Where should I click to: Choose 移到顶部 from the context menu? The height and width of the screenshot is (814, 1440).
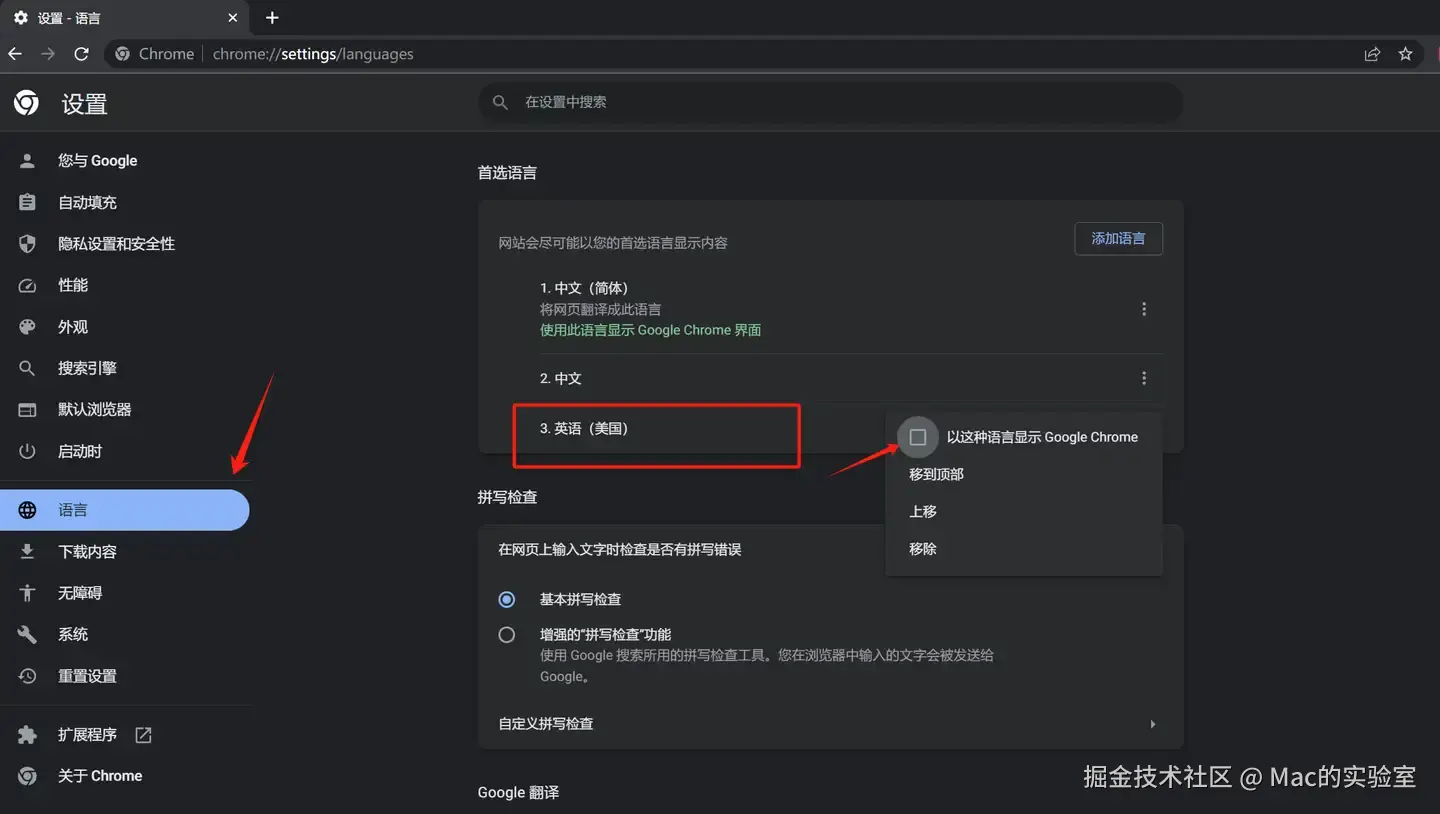pos(1024,474)
